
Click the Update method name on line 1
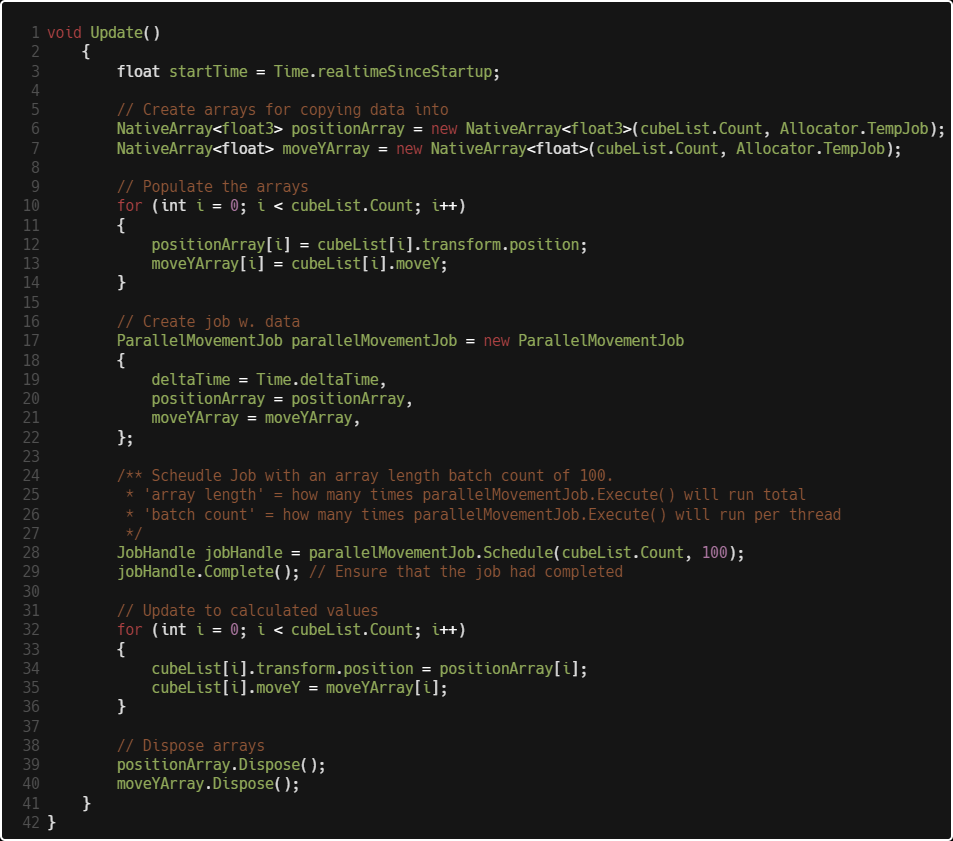pyautogui.click(x=116, y=33)
